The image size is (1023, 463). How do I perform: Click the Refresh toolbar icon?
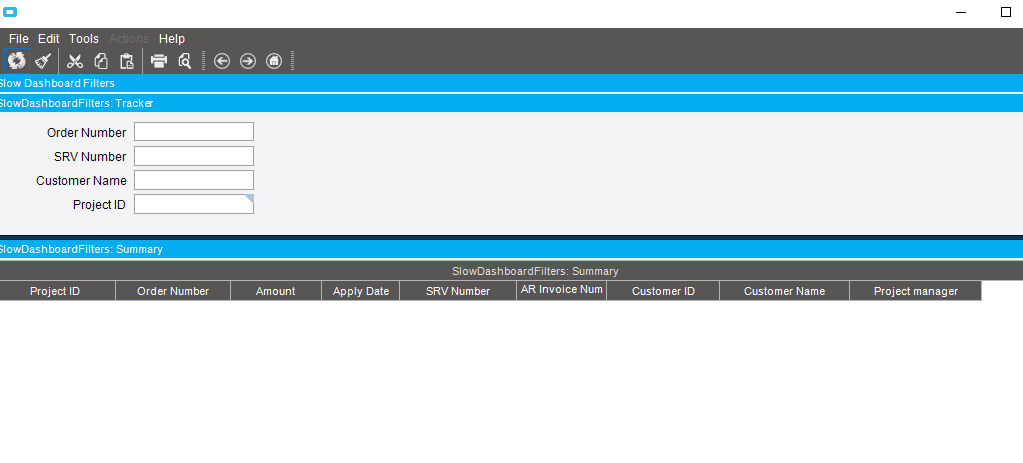coord(16,61)
